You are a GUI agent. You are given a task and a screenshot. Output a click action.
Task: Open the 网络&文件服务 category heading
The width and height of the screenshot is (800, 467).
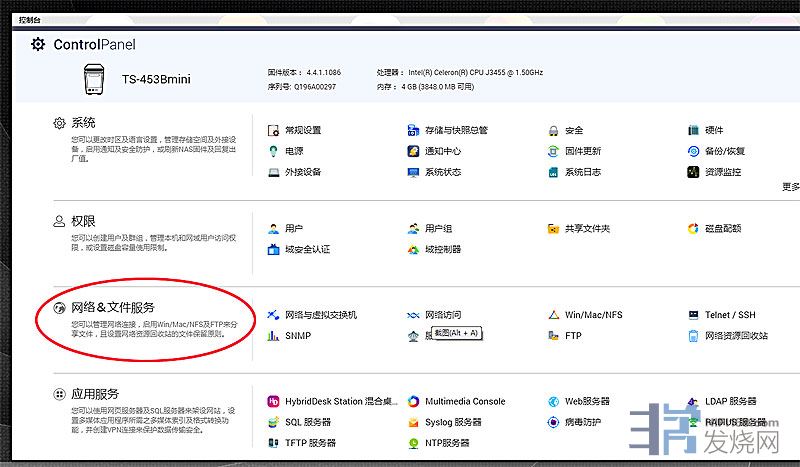click(112, 307)
